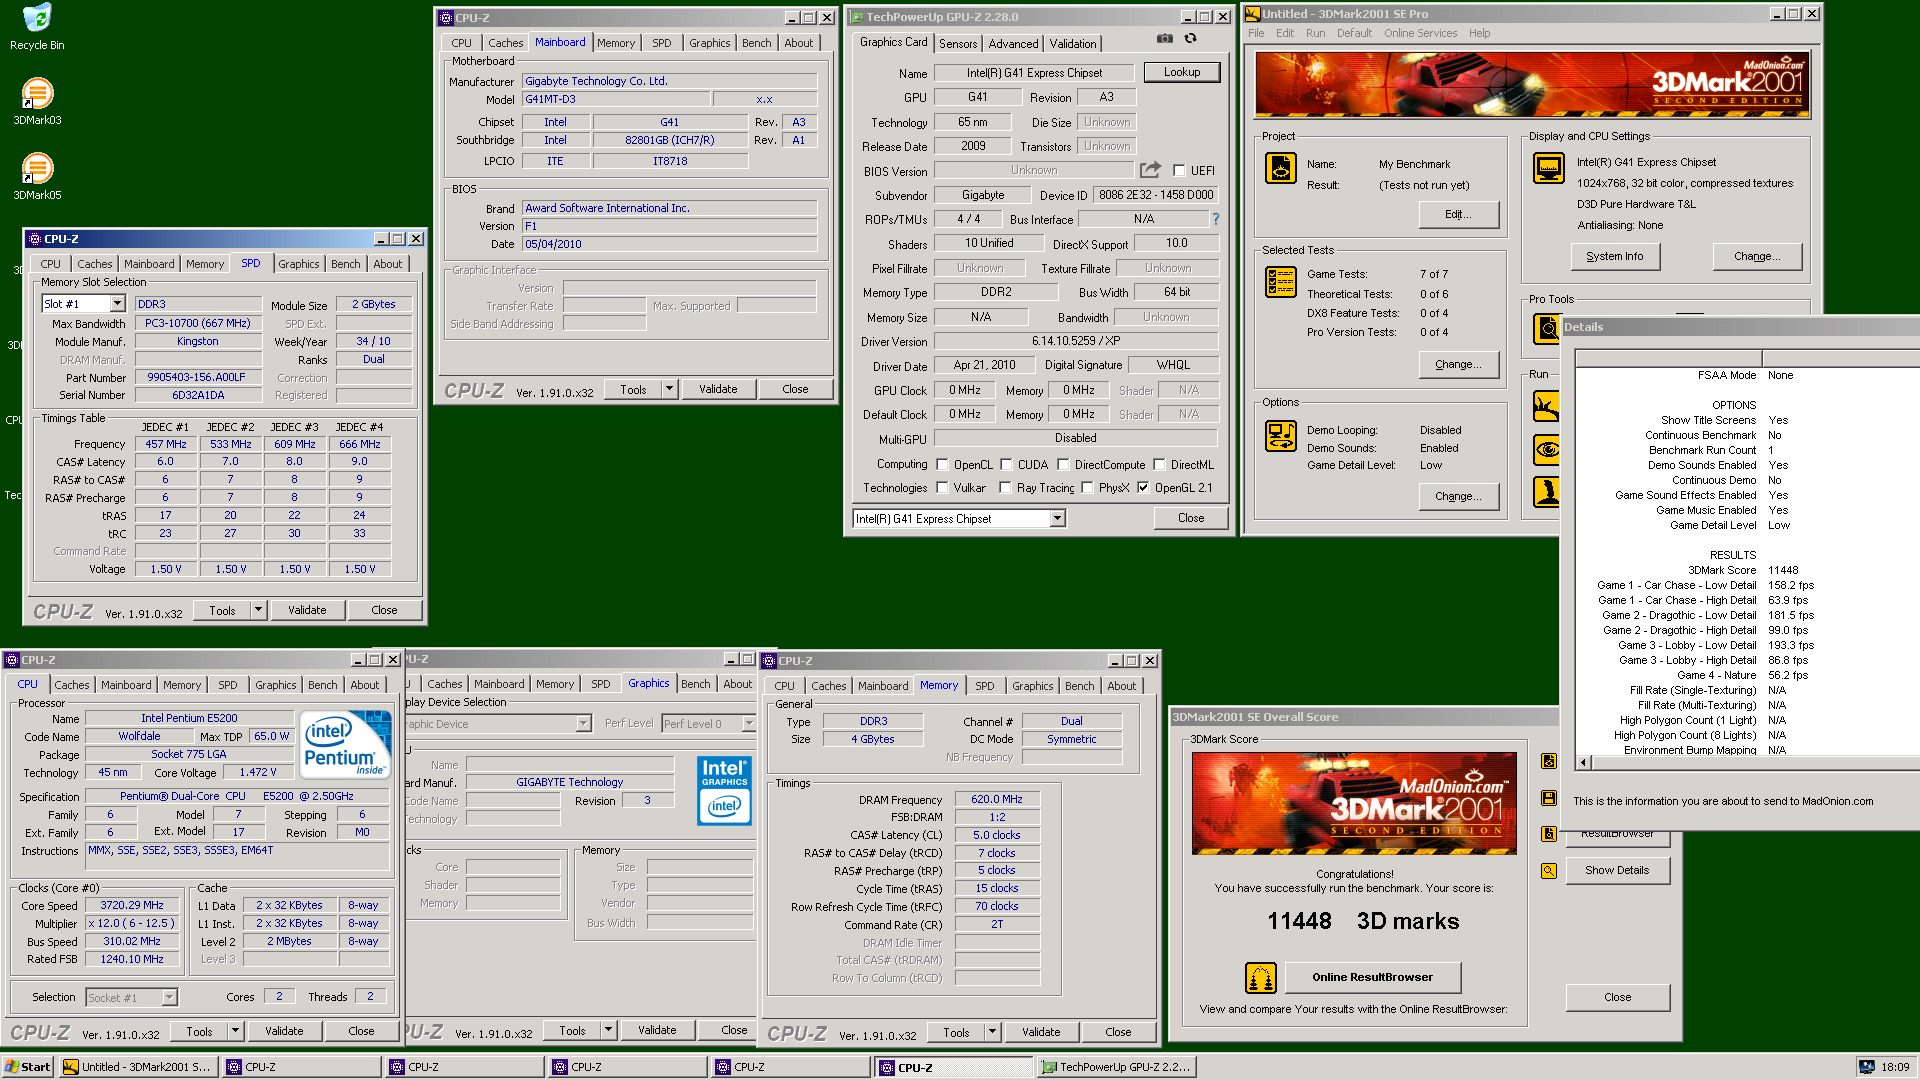
Task: Open Tools dropdown arrow in CPU-Z Mainboard window
Action: pyautogui.click(x=669, y=389)
